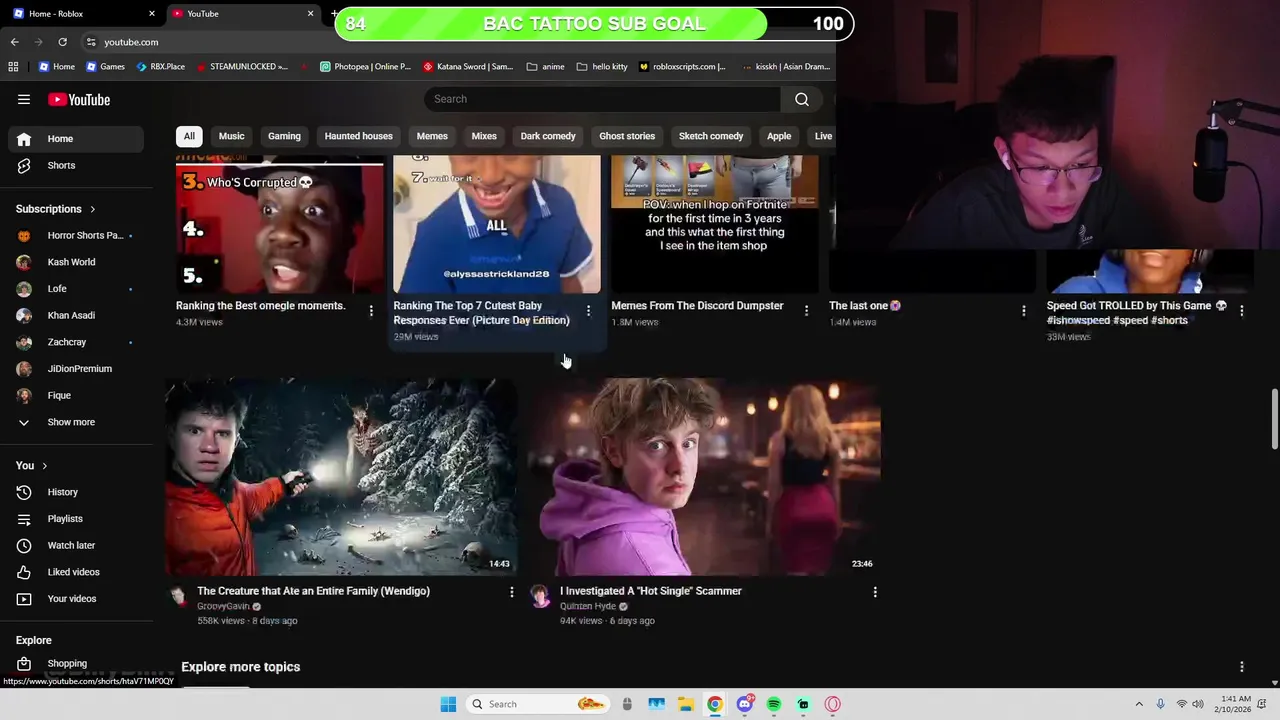Select the Gaming filter chip
This screenshot has width=1280, height=720.
[x=284, y=136]
